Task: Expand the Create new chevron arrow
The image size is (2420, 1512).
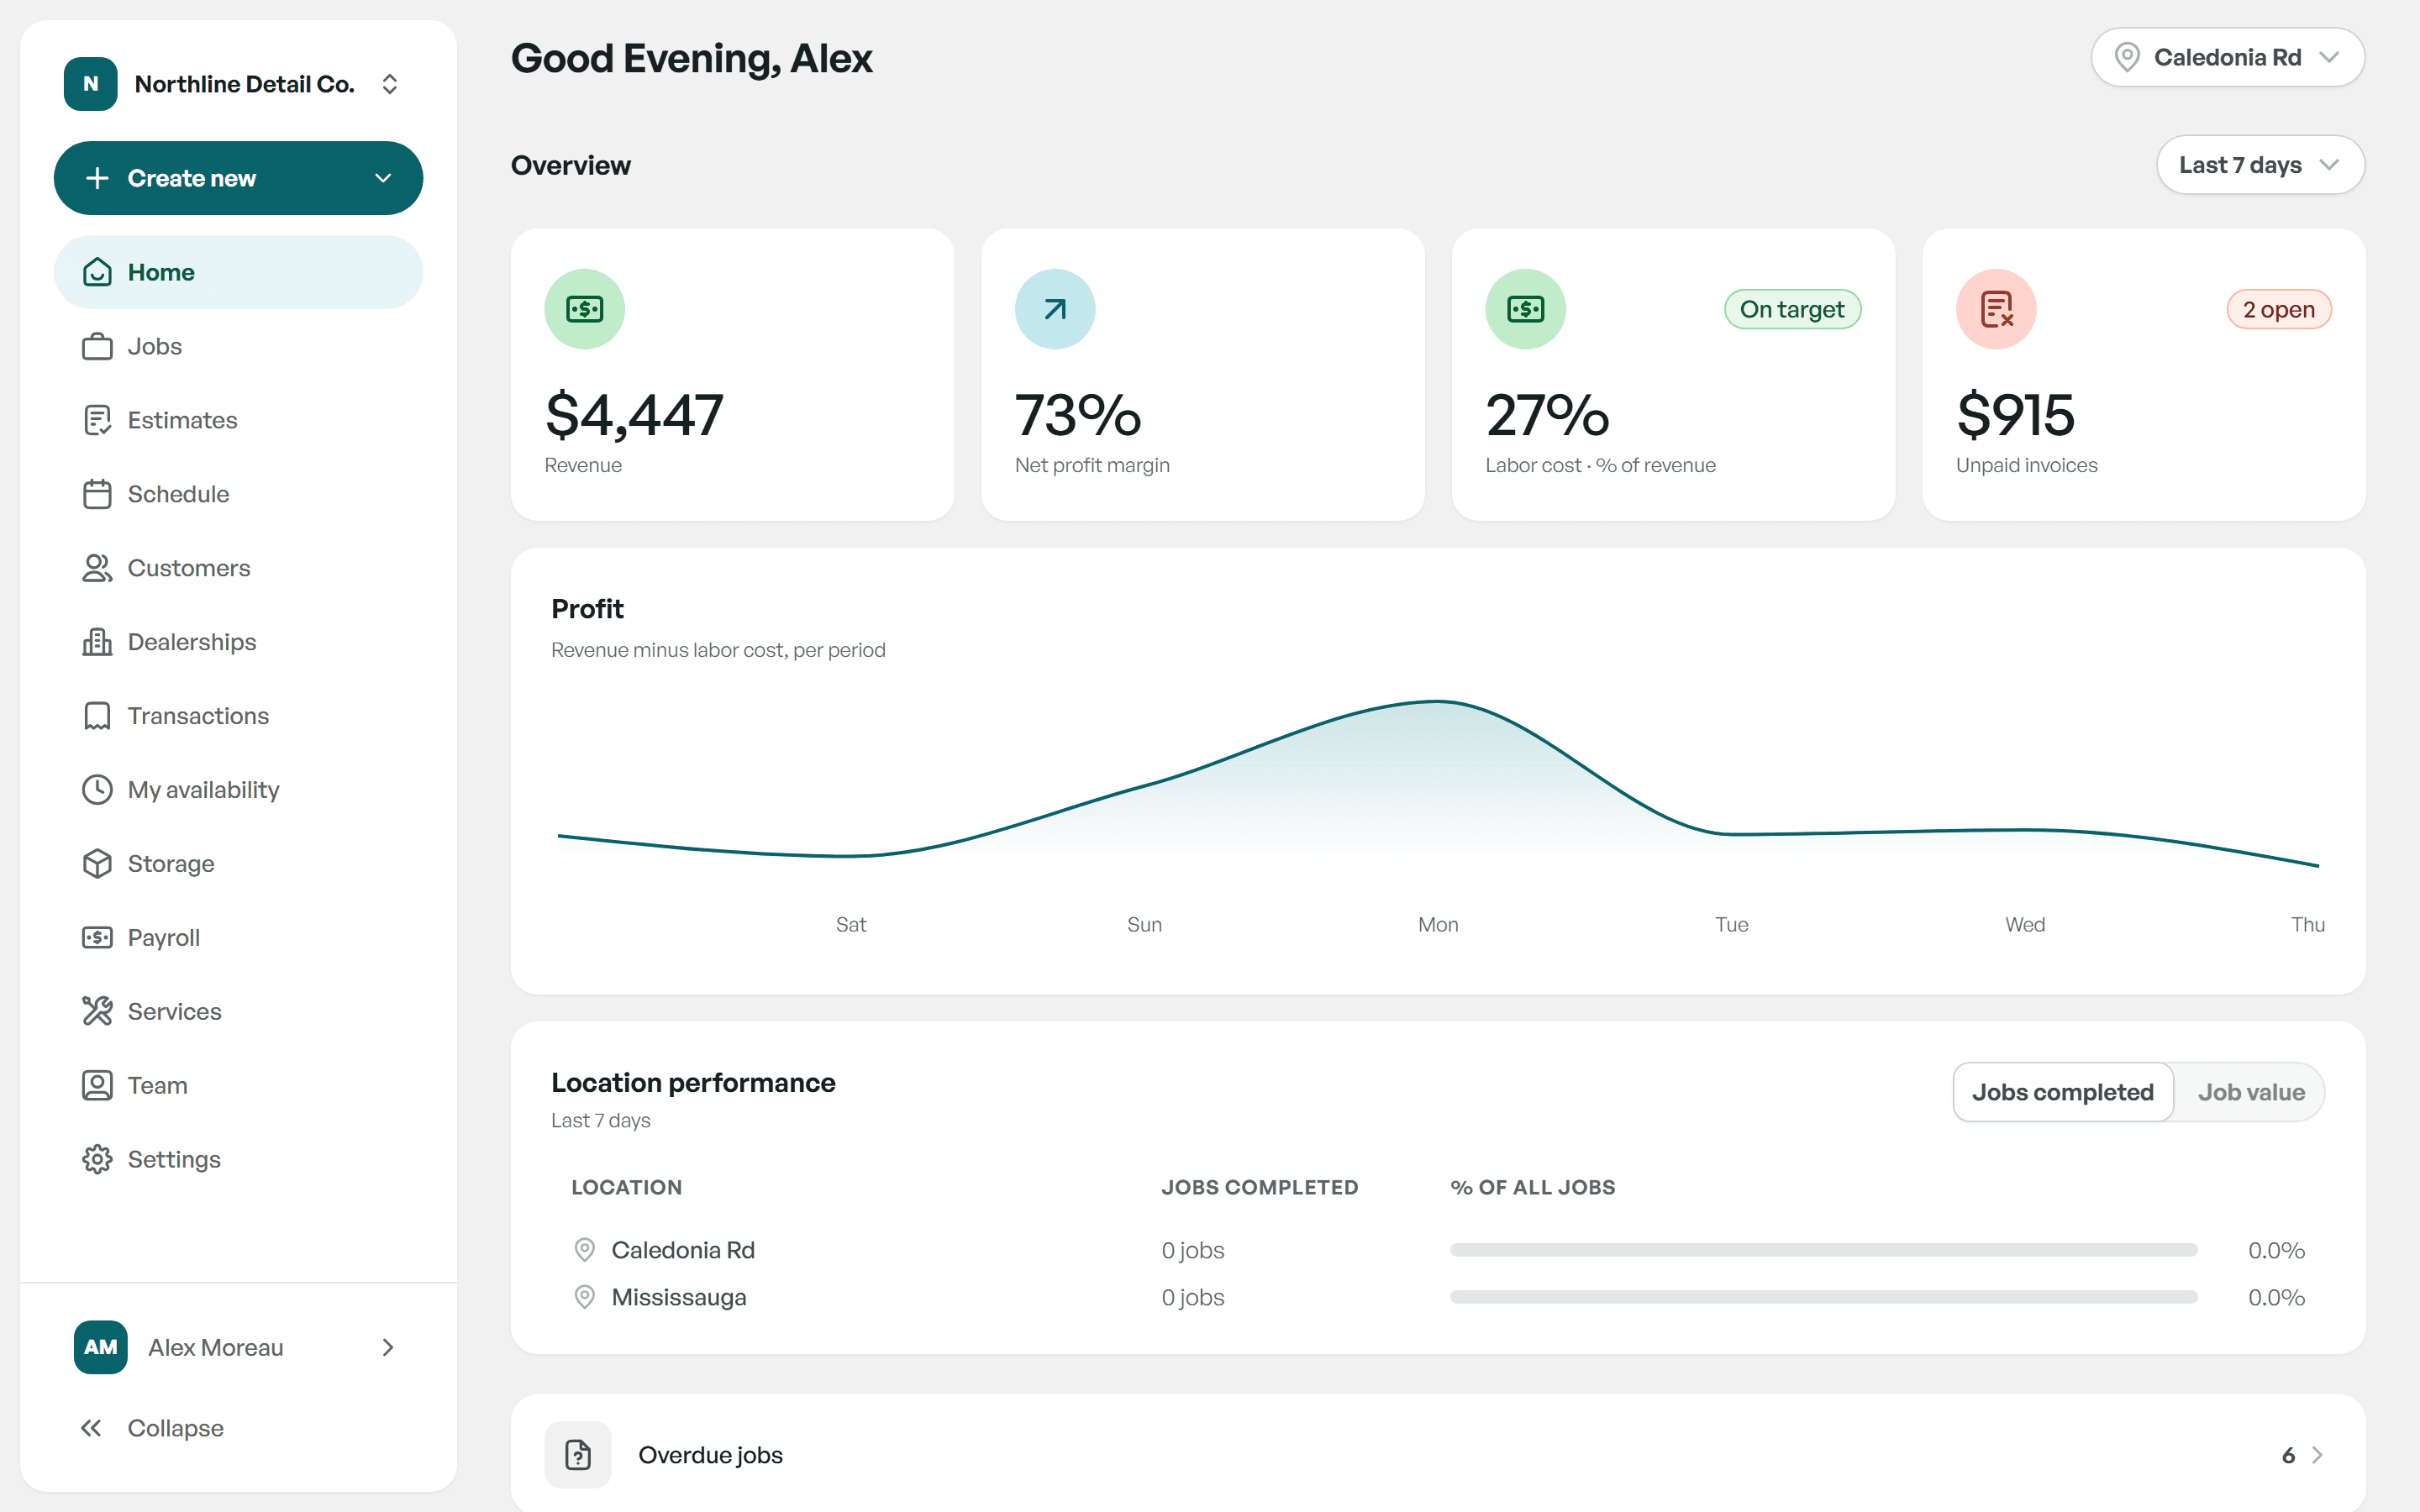Action: [x=383, y=178]
